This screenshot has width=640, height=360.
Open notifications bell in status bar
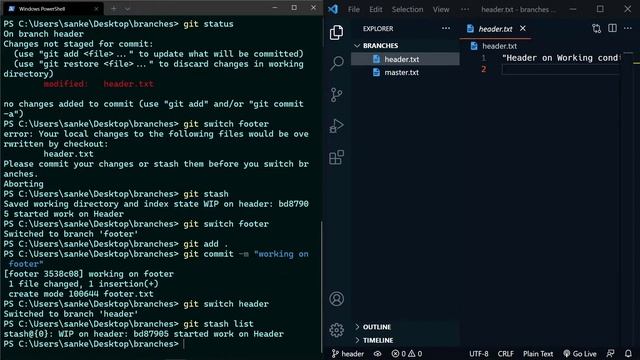pyautogui.click(x=628, y=353)
